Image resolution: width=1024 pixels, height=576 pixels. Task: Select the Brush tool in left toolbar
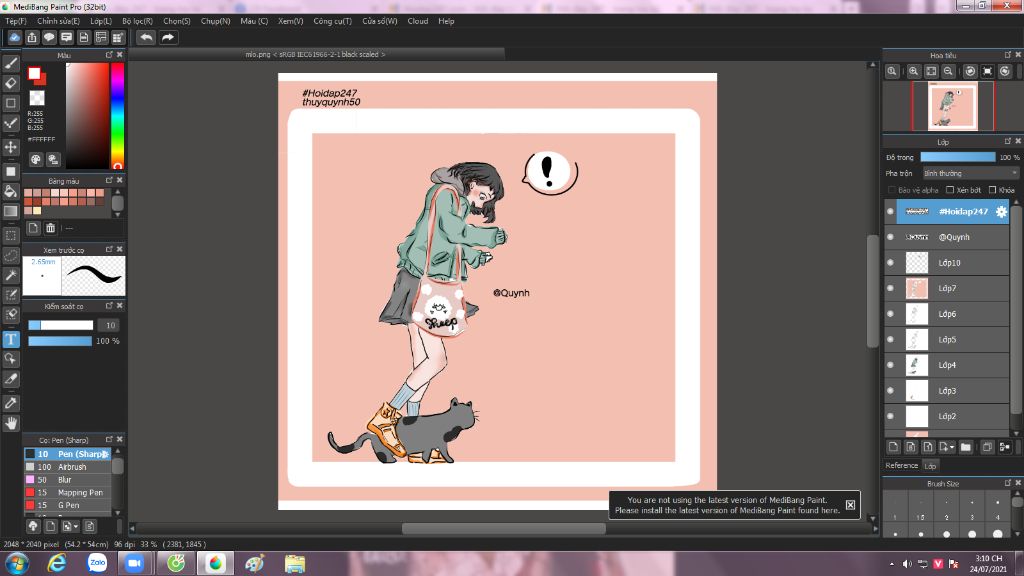pyautogui.click(x=10, y=63)
